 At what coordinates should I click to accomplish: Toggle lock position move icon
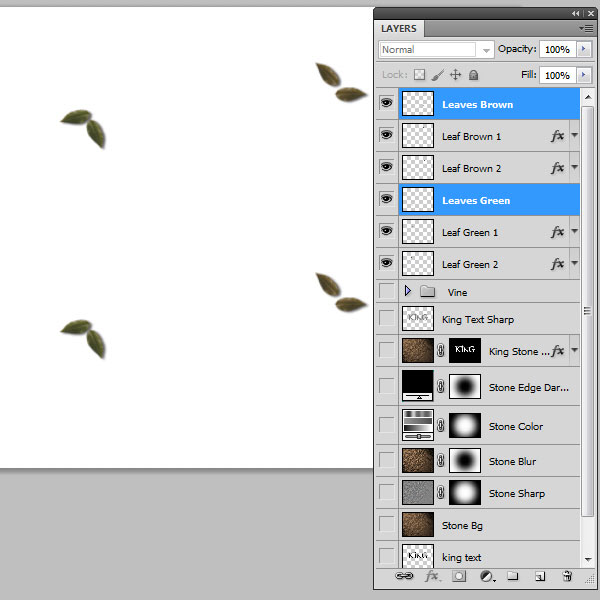(x=455, y=75)
